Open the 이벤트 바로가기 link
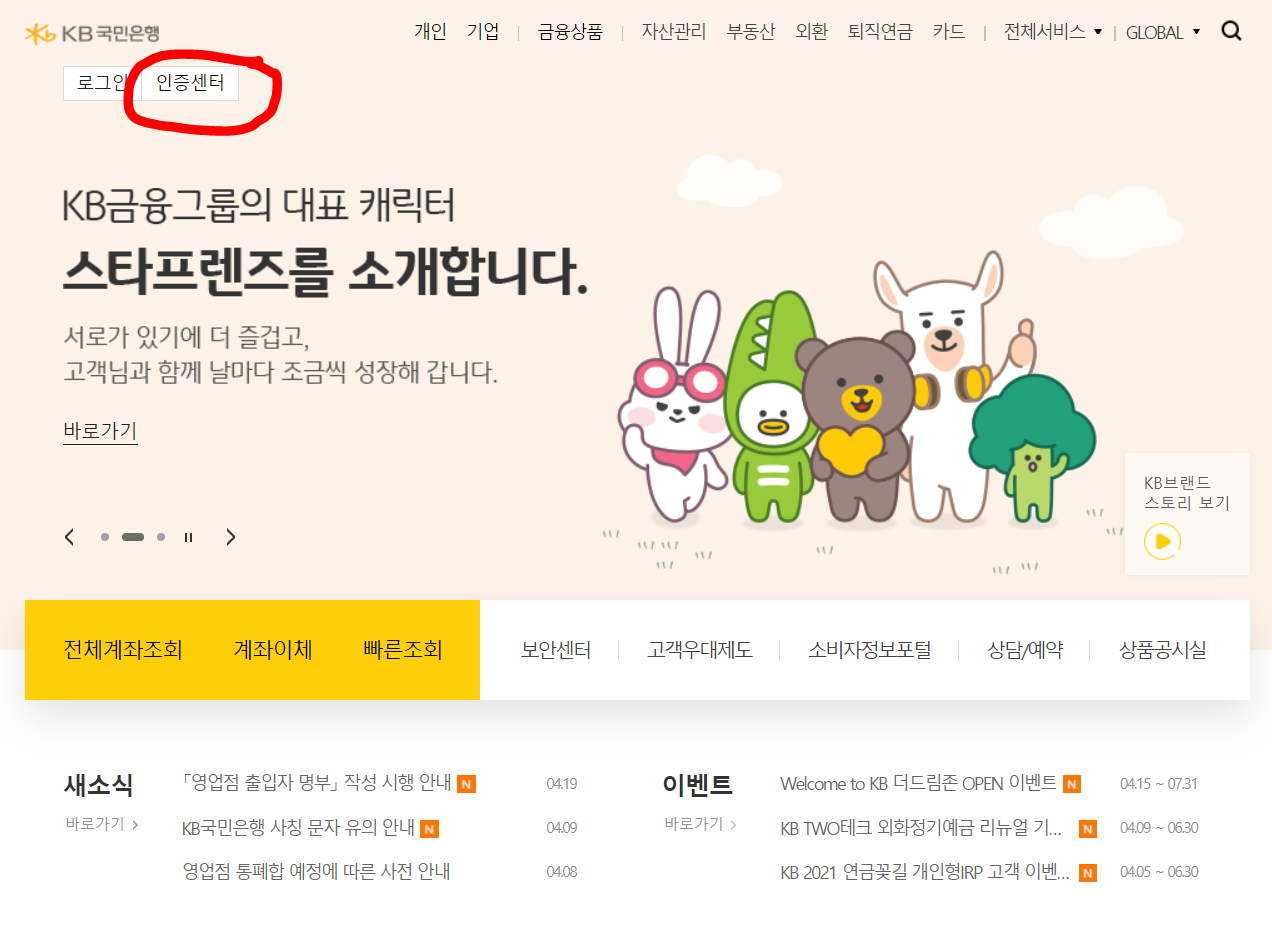 pos(701,825)
